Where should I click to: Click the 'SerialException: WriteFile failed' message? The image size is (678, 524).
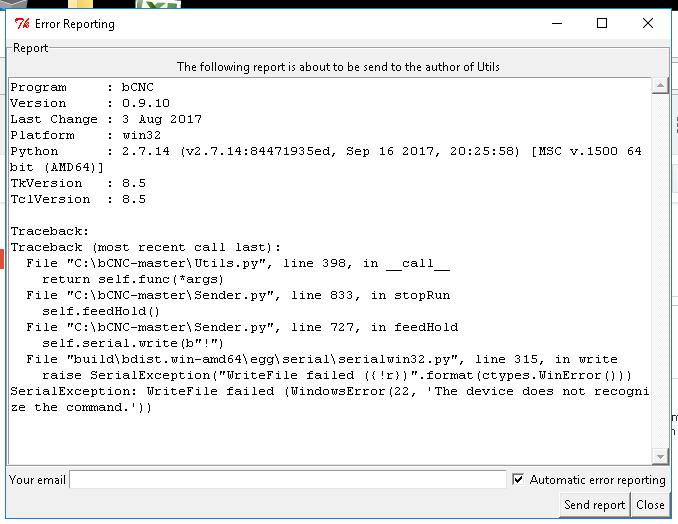point(329,399)
